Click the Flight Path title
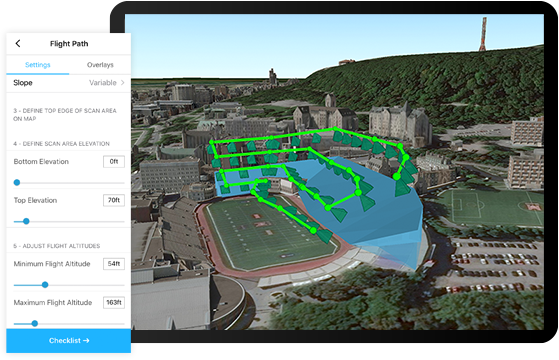Screen dimensions: 559x360 tap(69, 44)
